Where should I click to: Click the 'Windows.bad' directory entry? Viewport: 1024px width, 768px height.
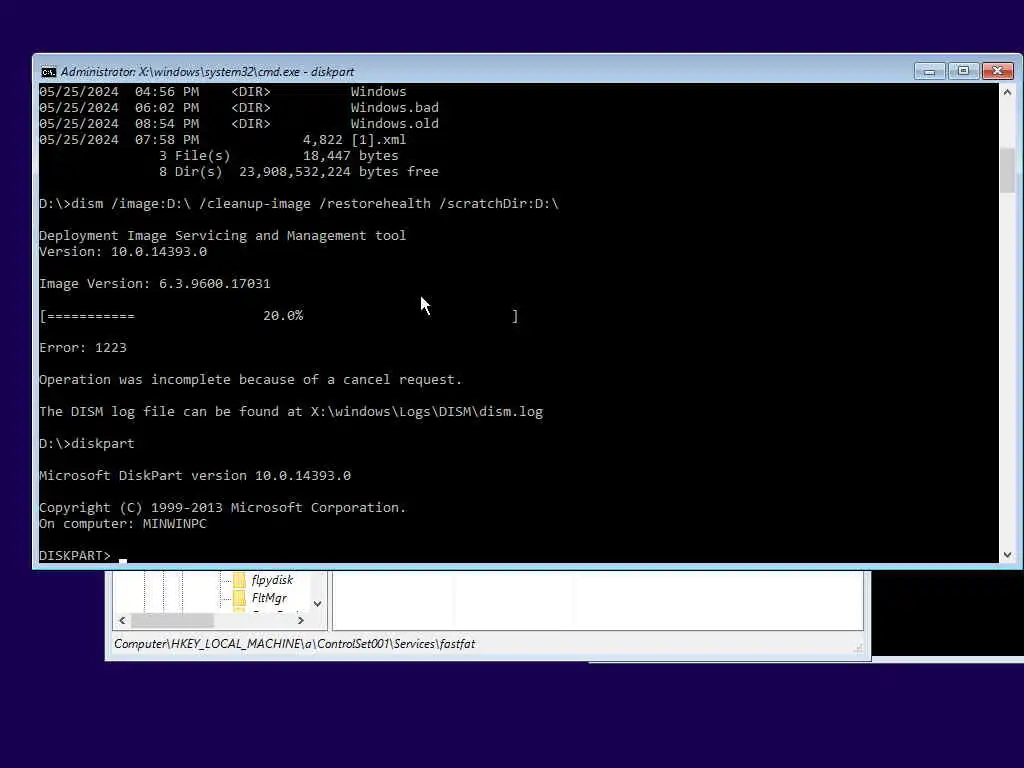[394, 107]
